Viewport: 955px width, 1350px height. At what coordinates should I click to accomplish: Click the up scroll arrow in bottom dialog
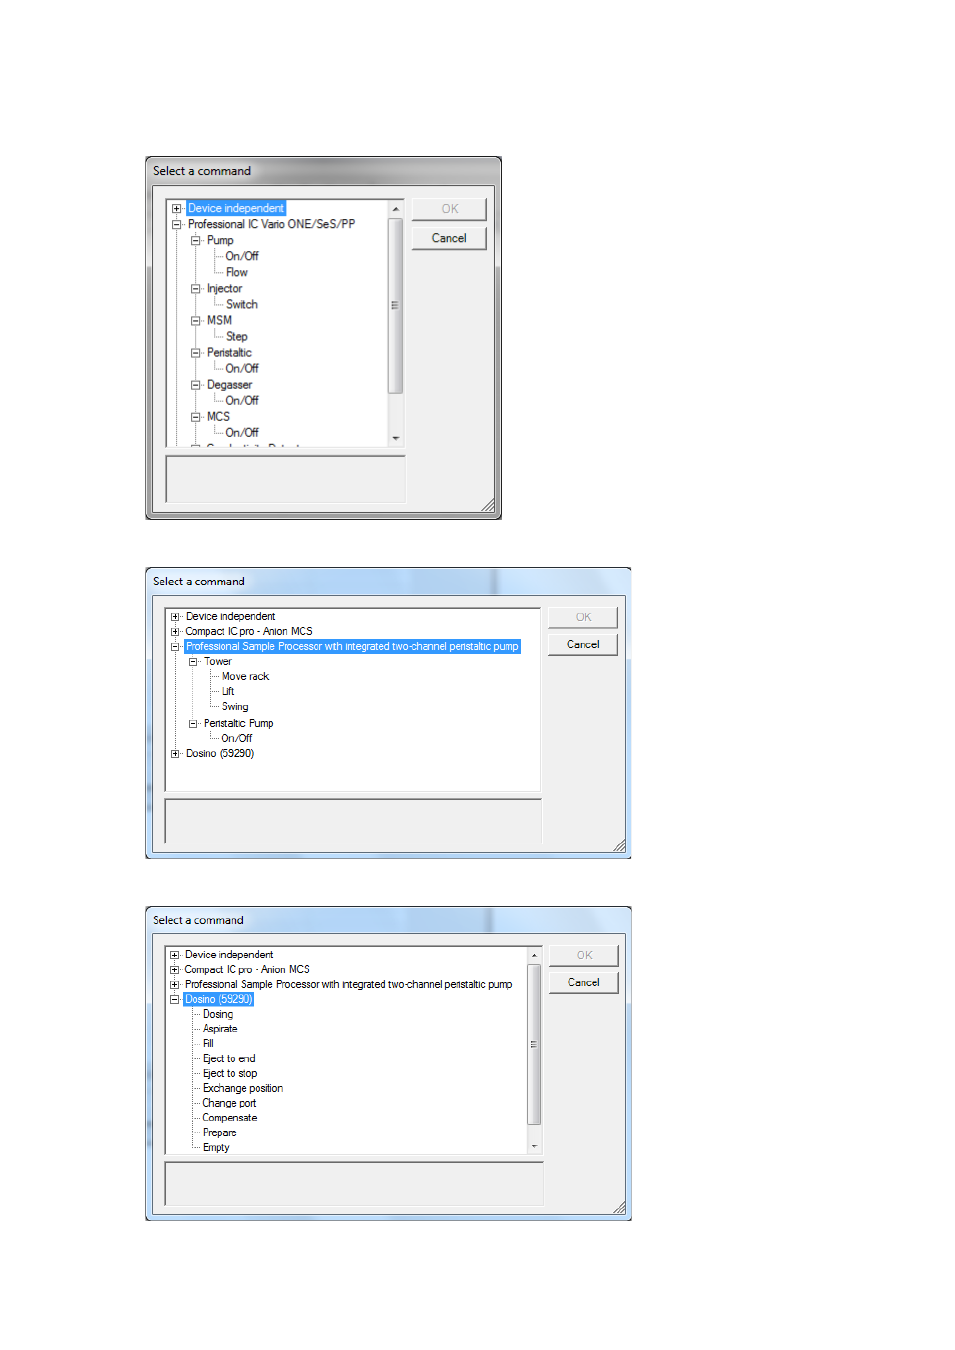coord(534,955)
